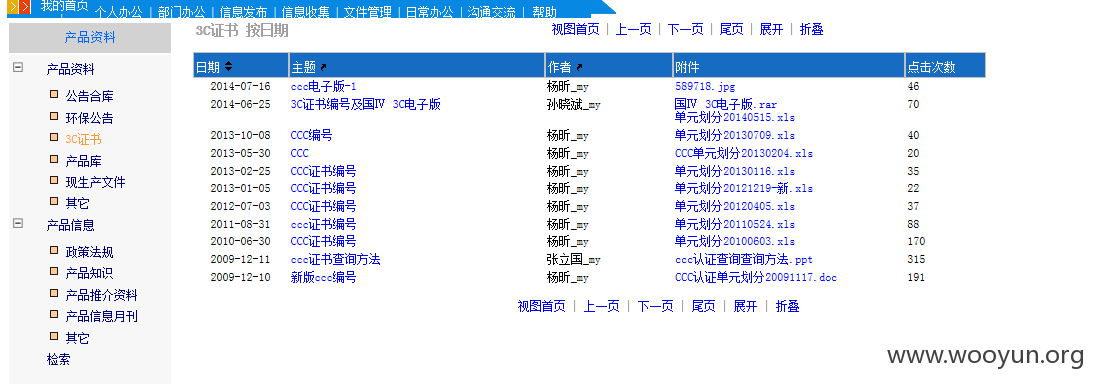Click the date cell 2013-10-08
Screen dimensions: 1093x384
coord(240,135)
